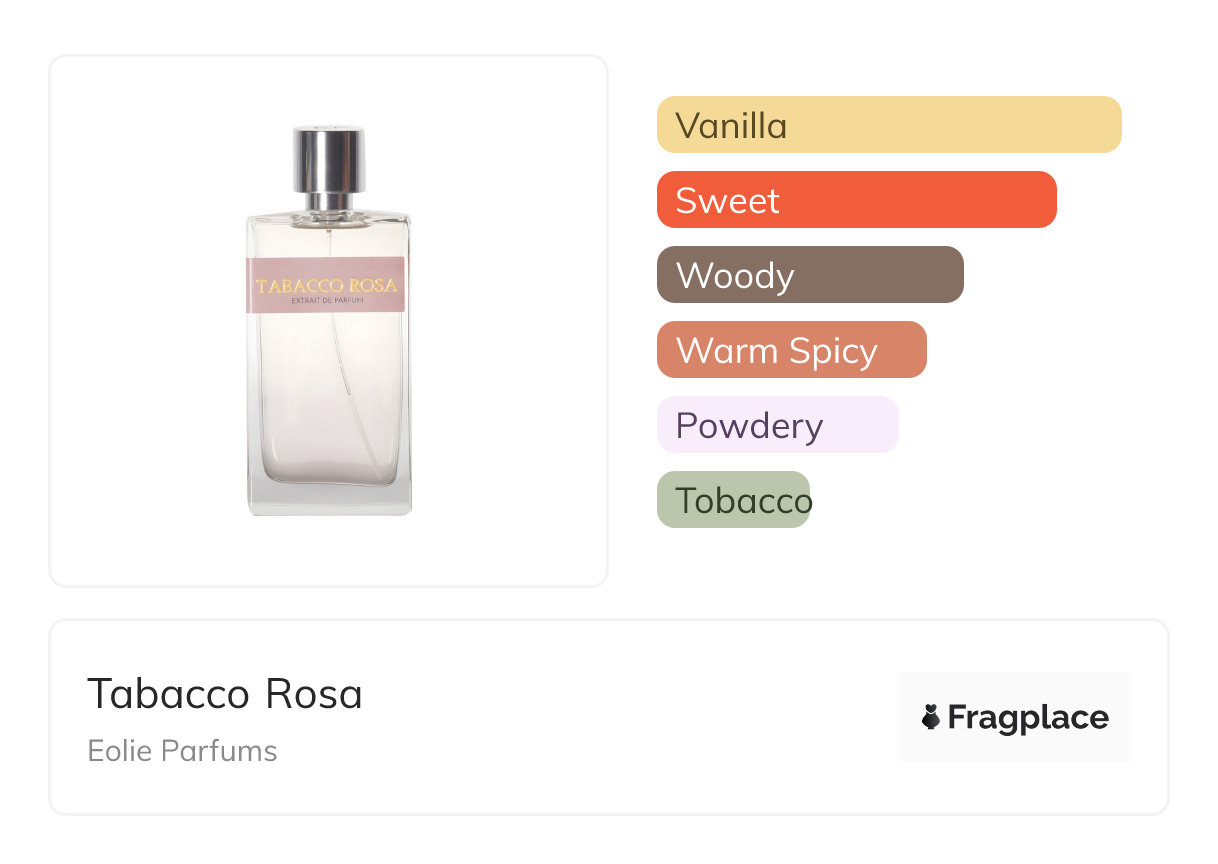Click the green Tobacco accord bar
The width and height of the screenshot is (1218, 864).
click(x=733, y=500)
